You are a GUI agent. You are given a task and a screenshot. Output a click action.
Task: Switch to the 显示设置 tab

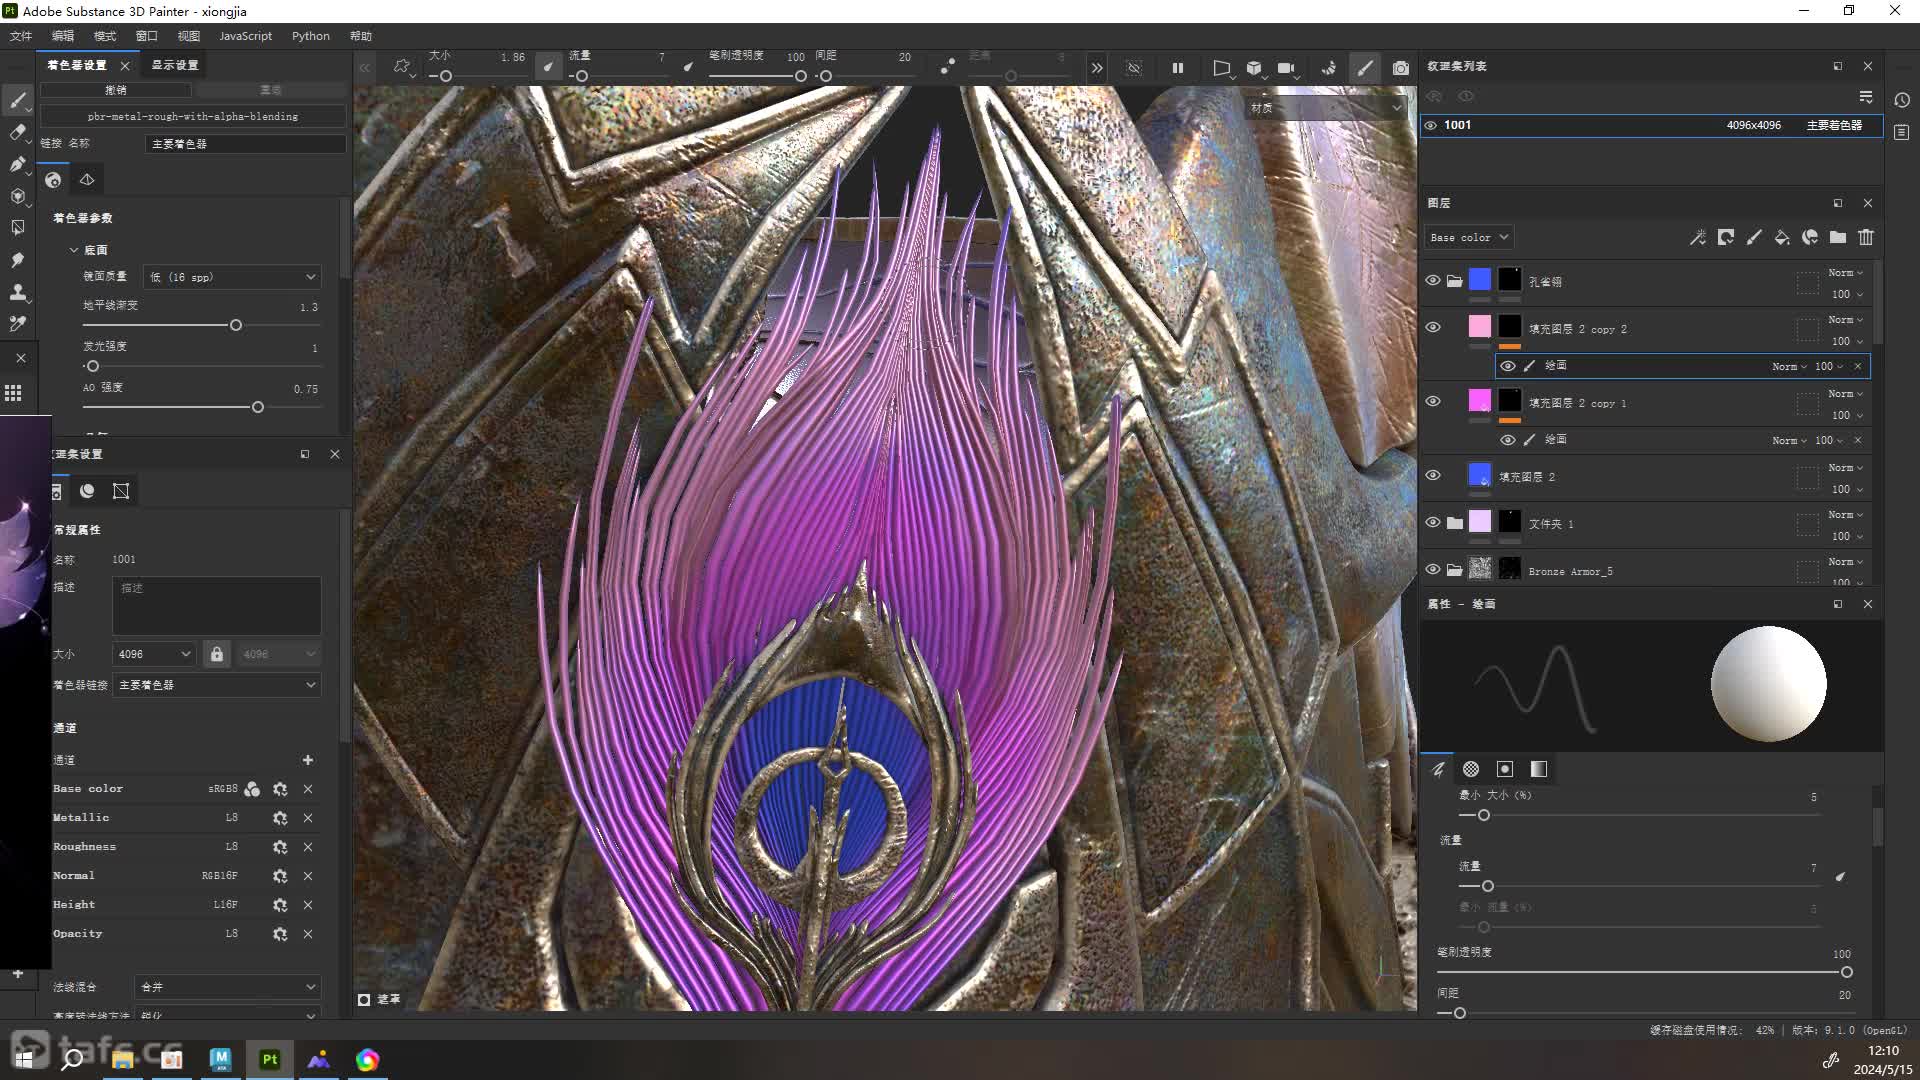[175, 65]
